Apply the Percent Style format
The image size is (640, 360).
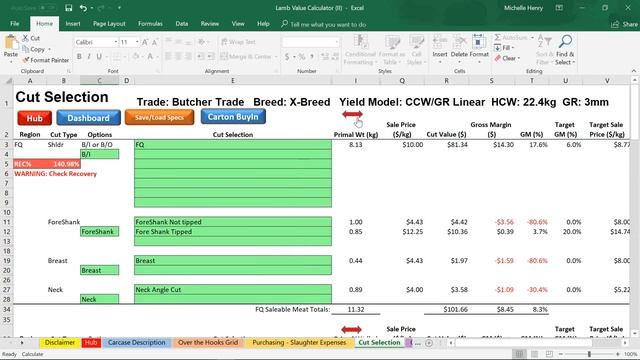coord(302,56)
